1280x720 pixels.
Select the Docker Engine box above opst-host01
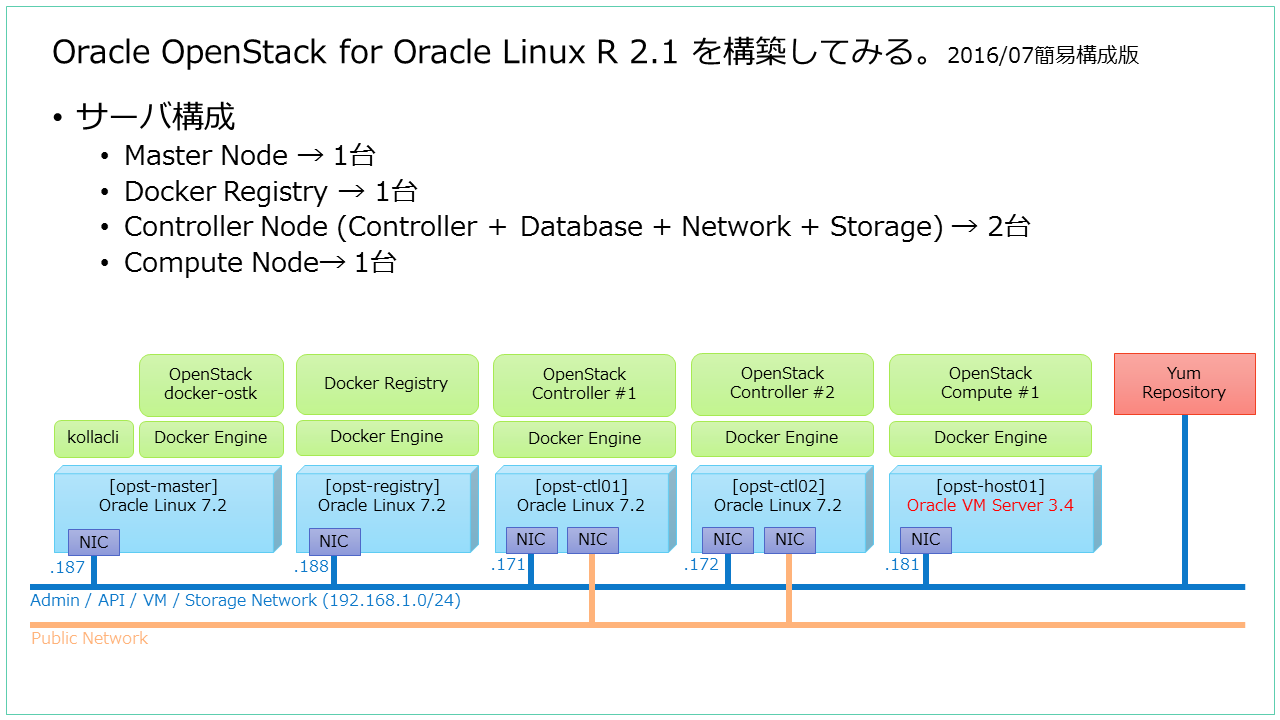[990, 438]
